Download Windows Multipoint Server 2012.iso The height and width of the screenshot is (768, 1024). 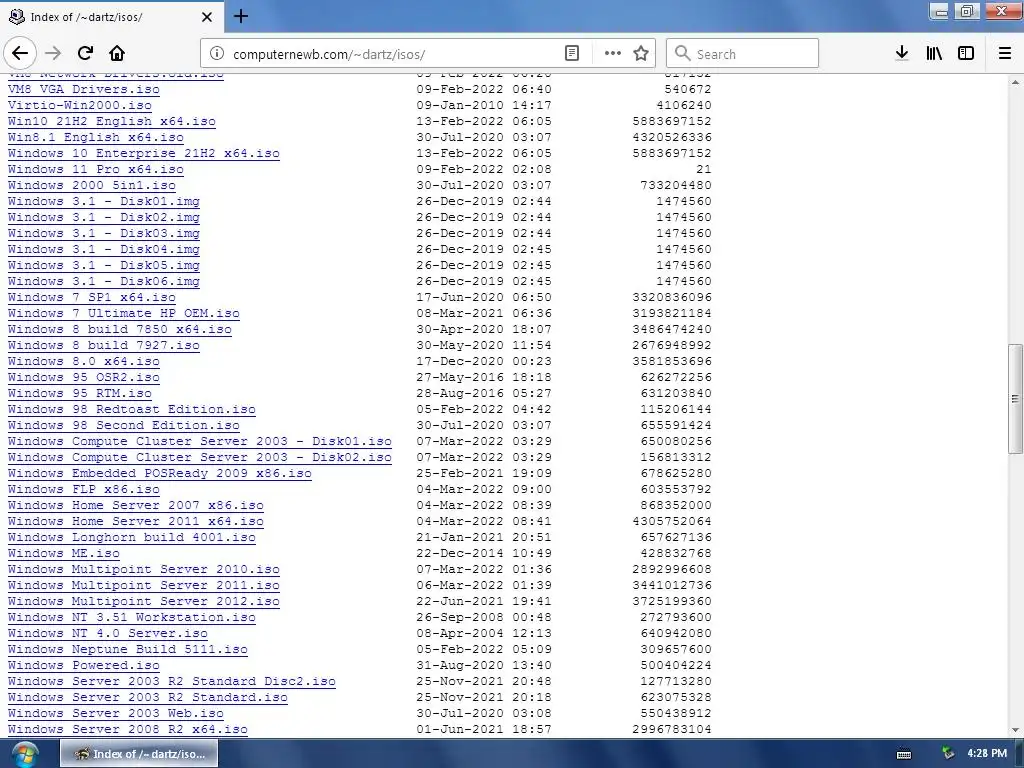tap(144, 601)
